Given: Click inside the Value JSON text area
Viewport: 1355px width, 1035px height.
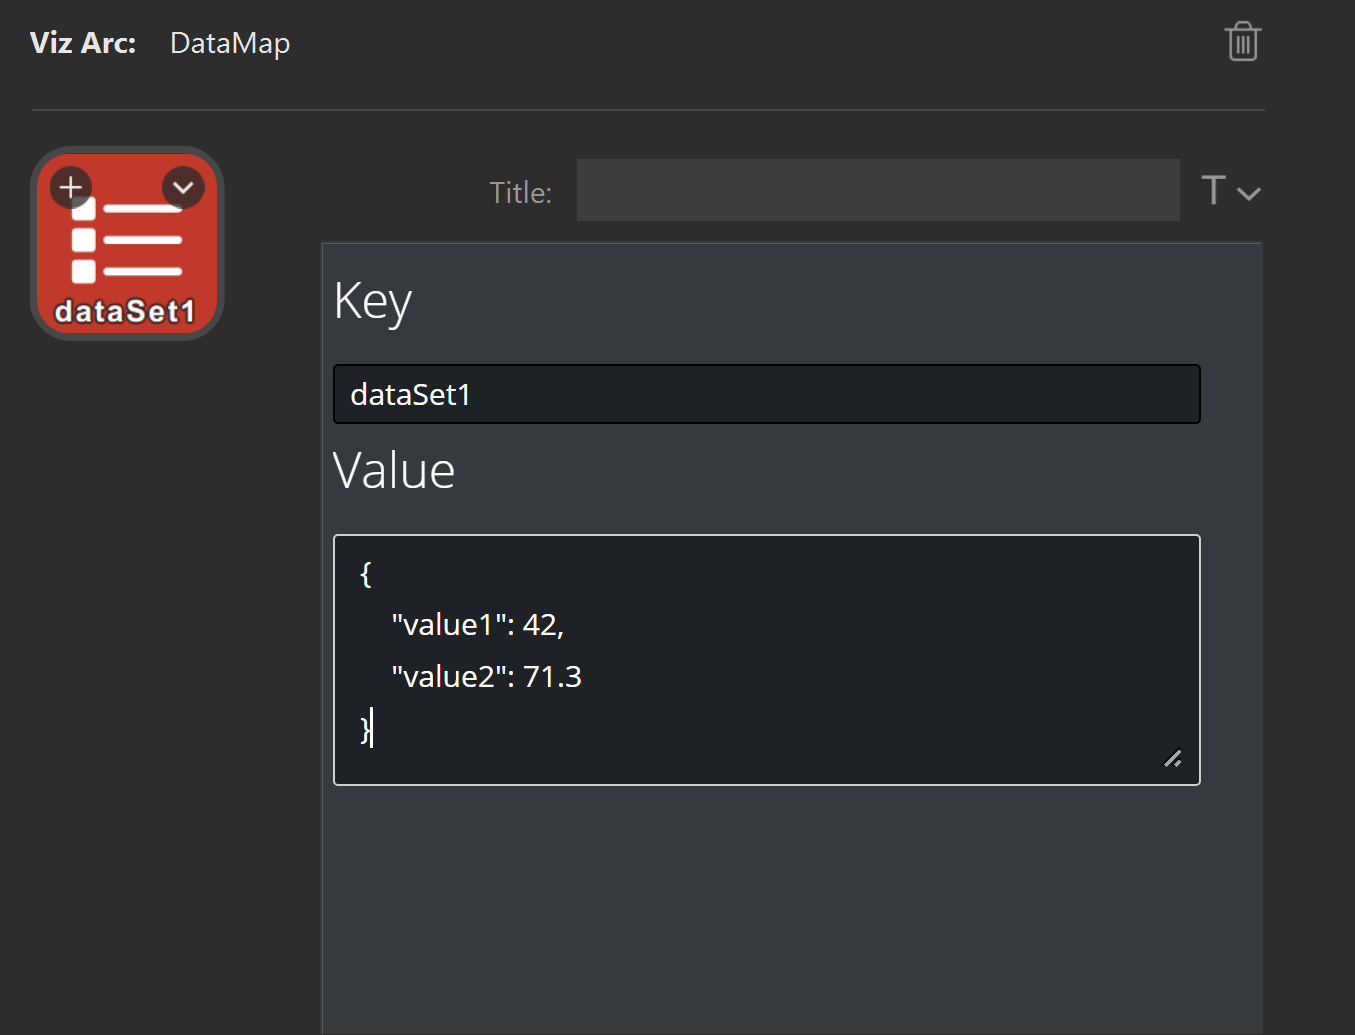Looking at the screenshot, I should (x=767, y=660).
